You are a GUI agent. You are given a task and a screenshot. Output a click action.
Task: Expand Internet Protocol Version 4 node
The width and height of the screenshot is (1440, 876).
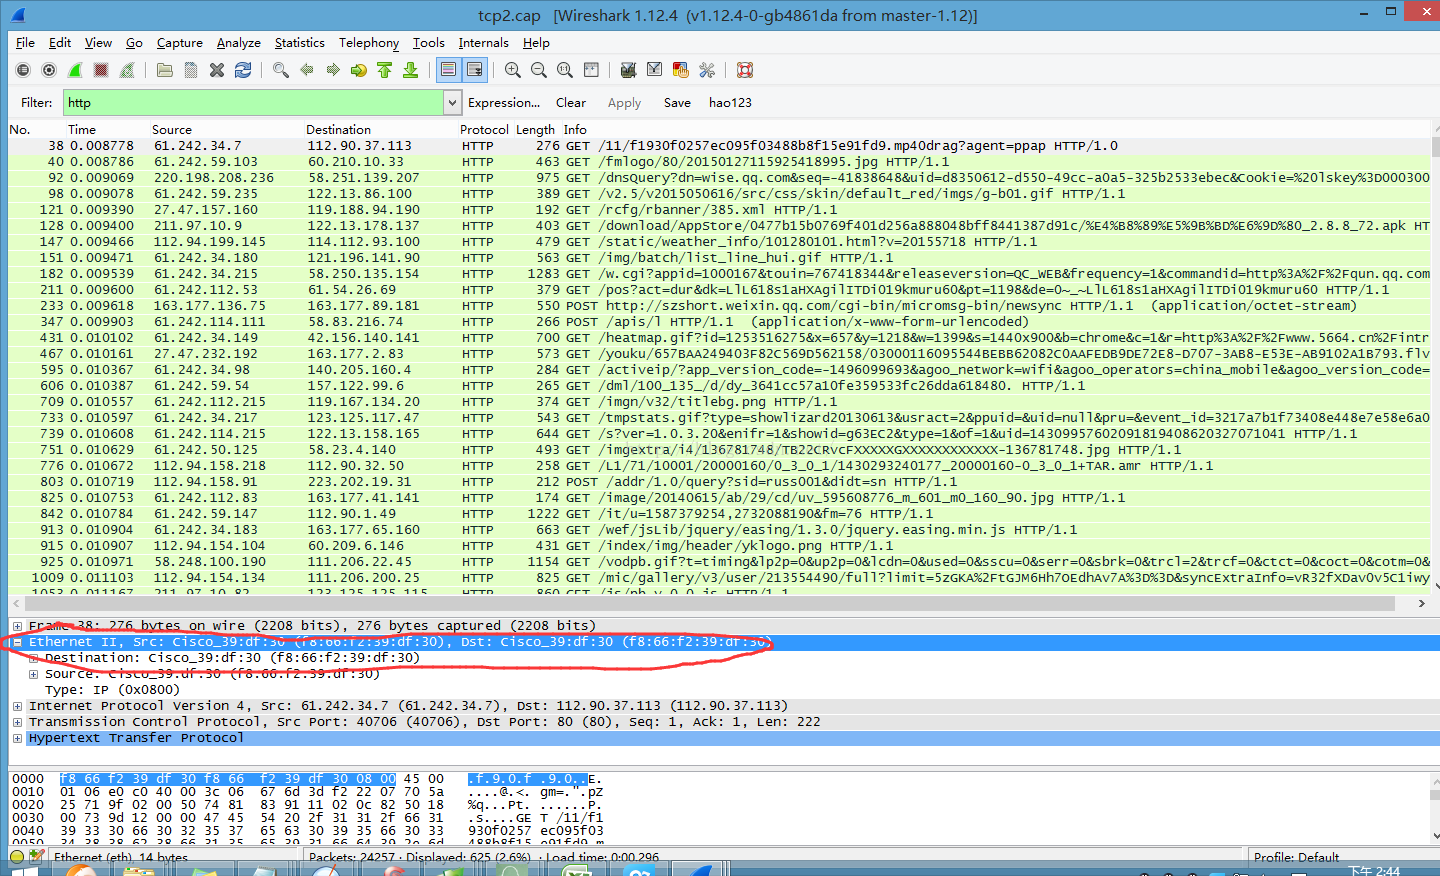pos(17,706)
